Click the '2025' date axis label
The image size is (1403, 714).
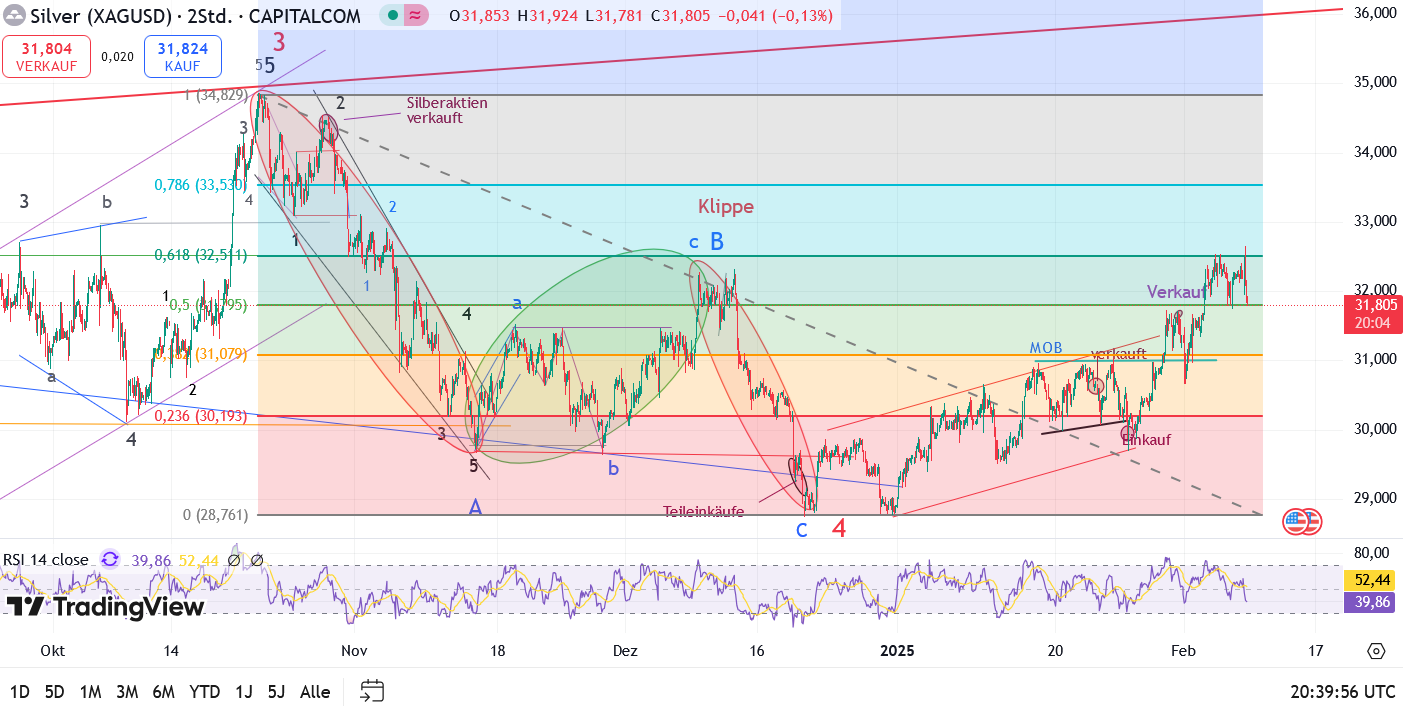898,651
